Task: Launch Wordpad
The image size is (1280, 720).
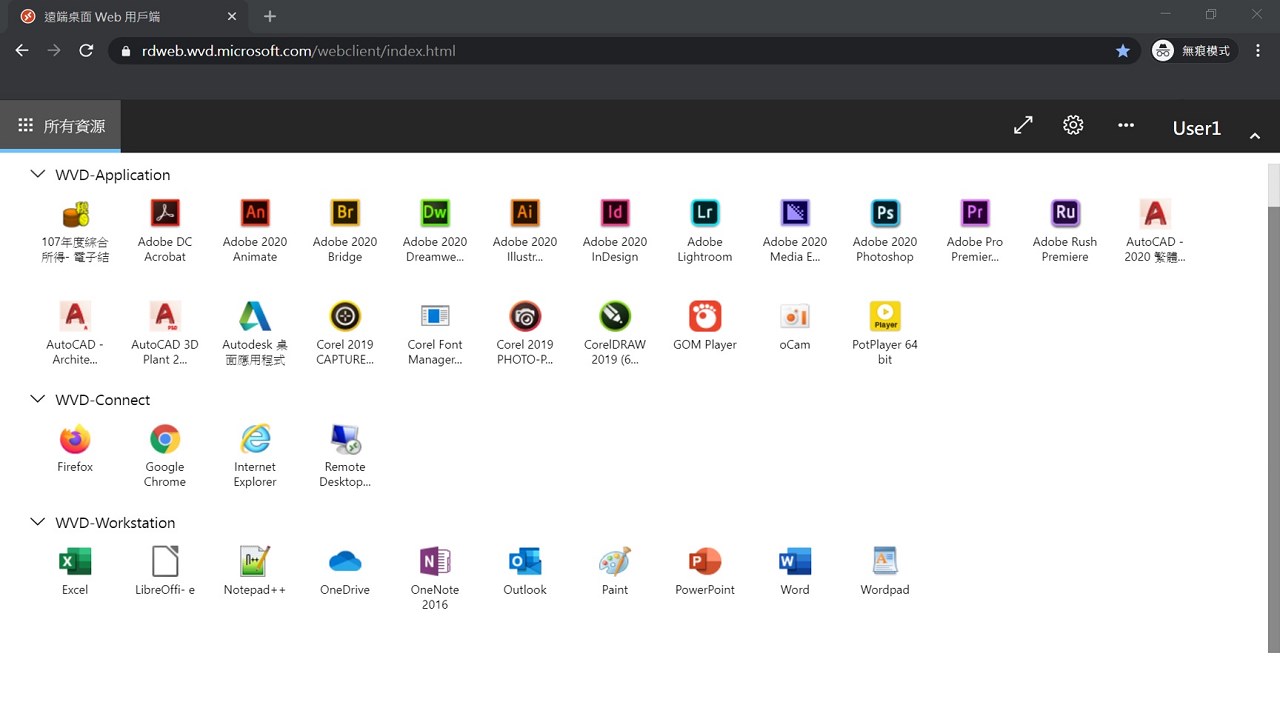Action: point(885,571)
